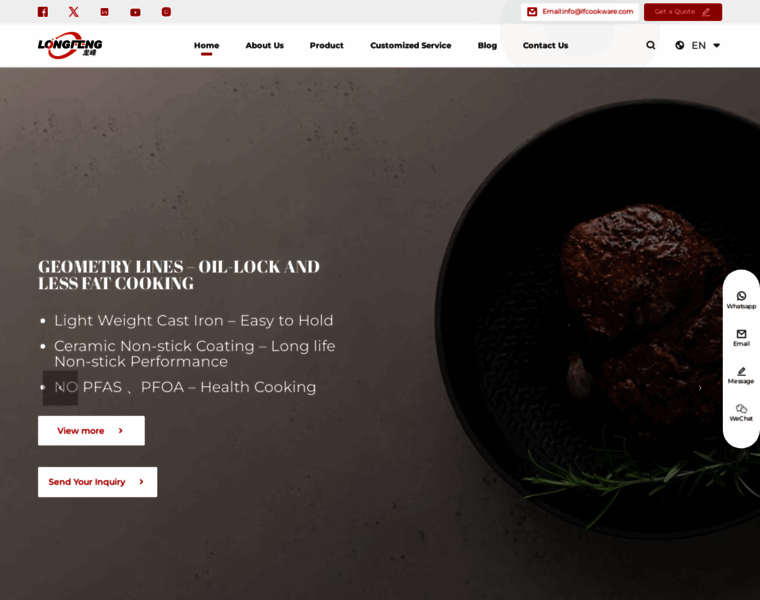Viewport: 760px width, 600px height.
Task: Open the Facebook social icon
Action: (x=43, y=12)
